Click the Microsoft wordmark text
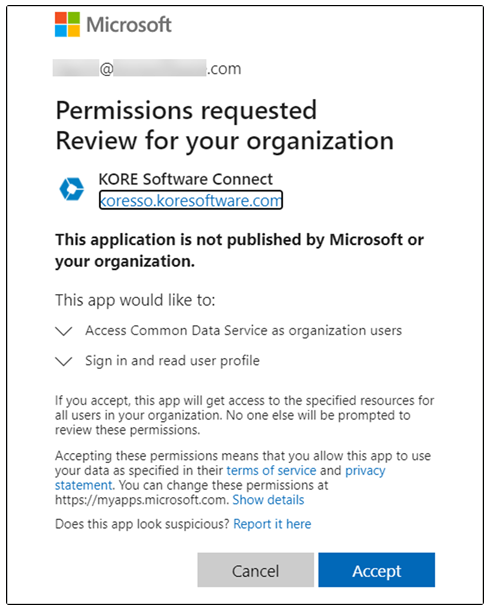 [129, 25]
